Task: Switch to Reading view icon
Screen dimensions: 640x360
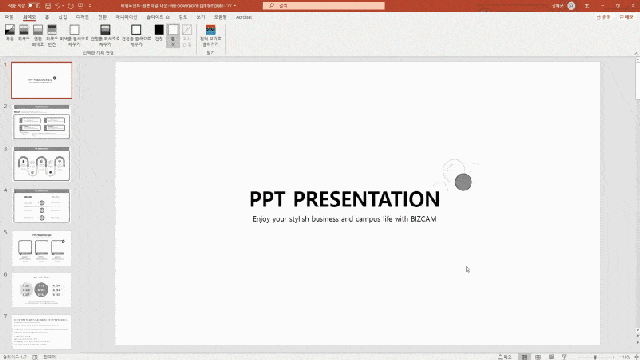Action: point(551,357)
